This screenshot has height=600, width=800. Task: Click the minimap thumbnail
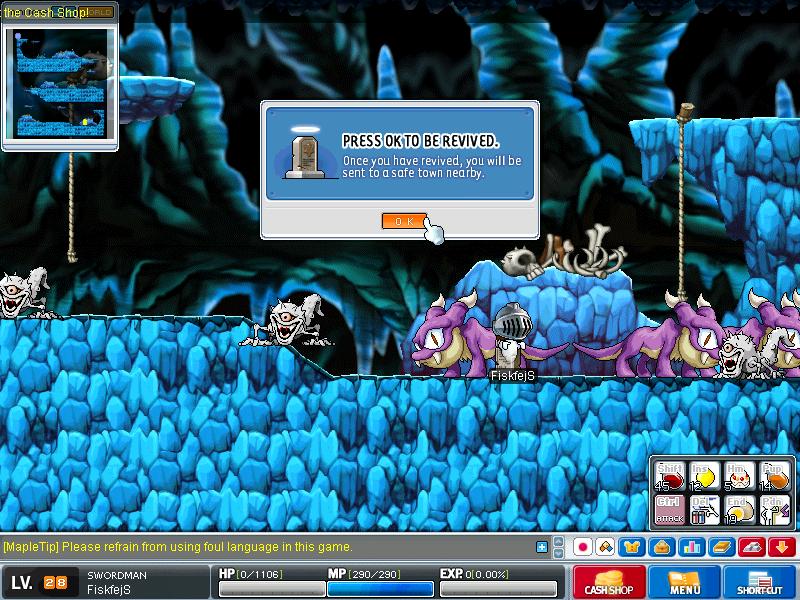pos(60,84)
